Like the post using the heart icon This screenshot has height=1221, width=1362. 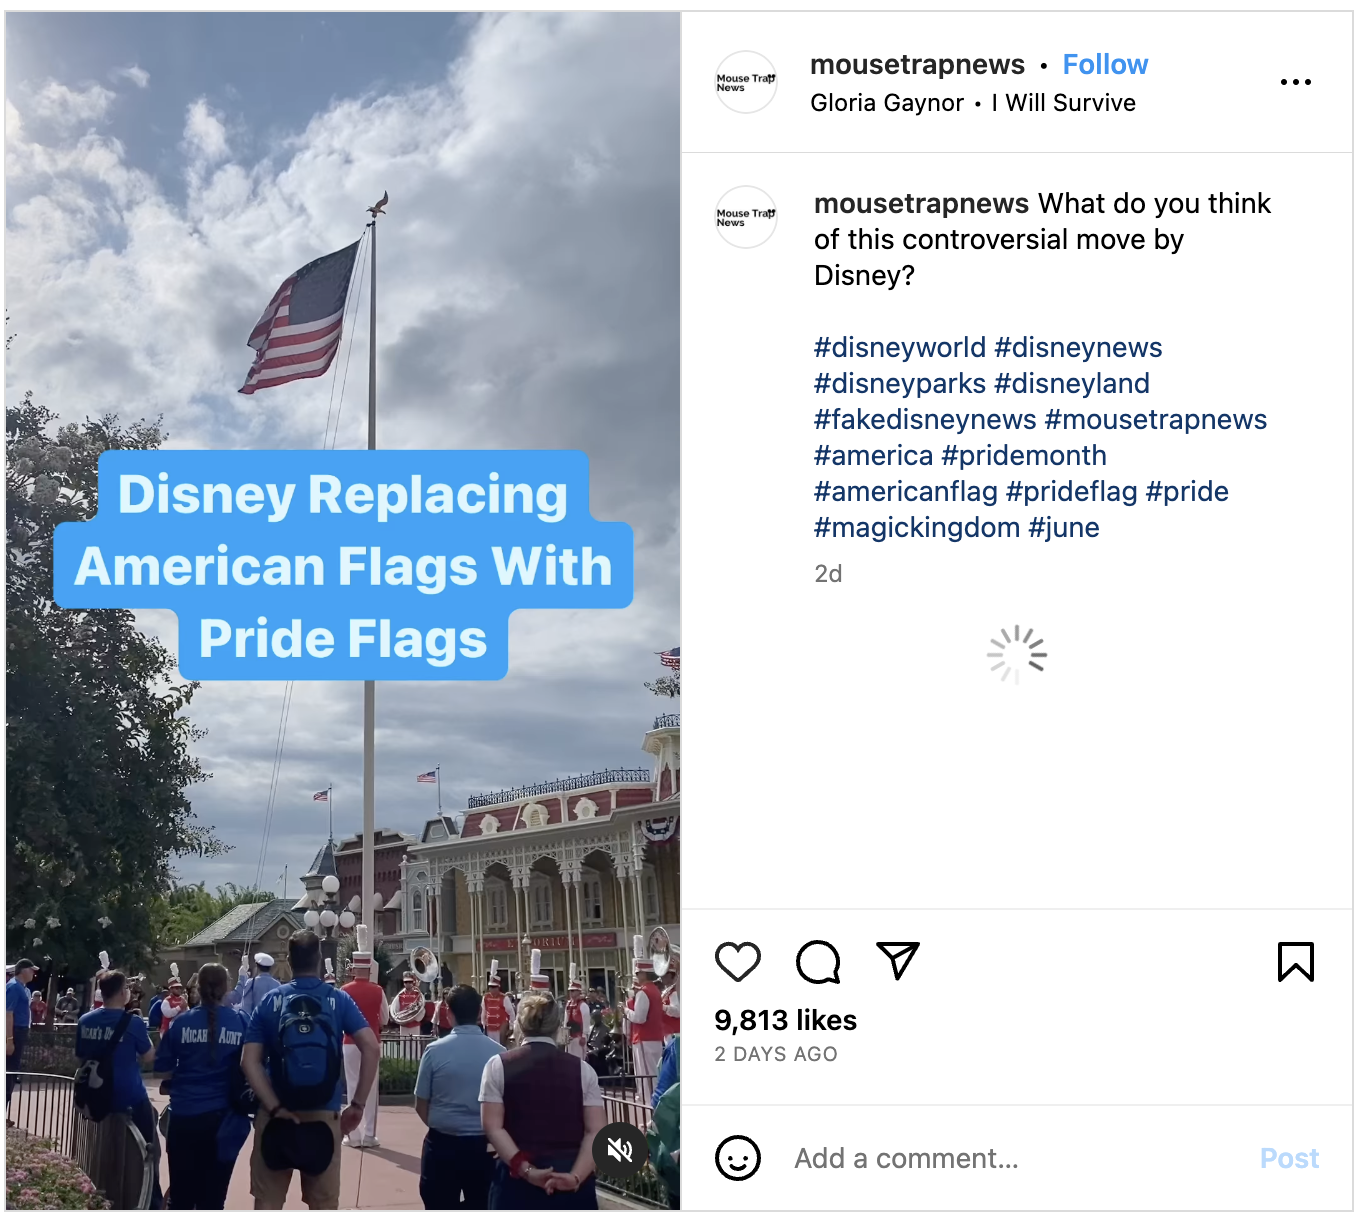[x=738, y=961]
